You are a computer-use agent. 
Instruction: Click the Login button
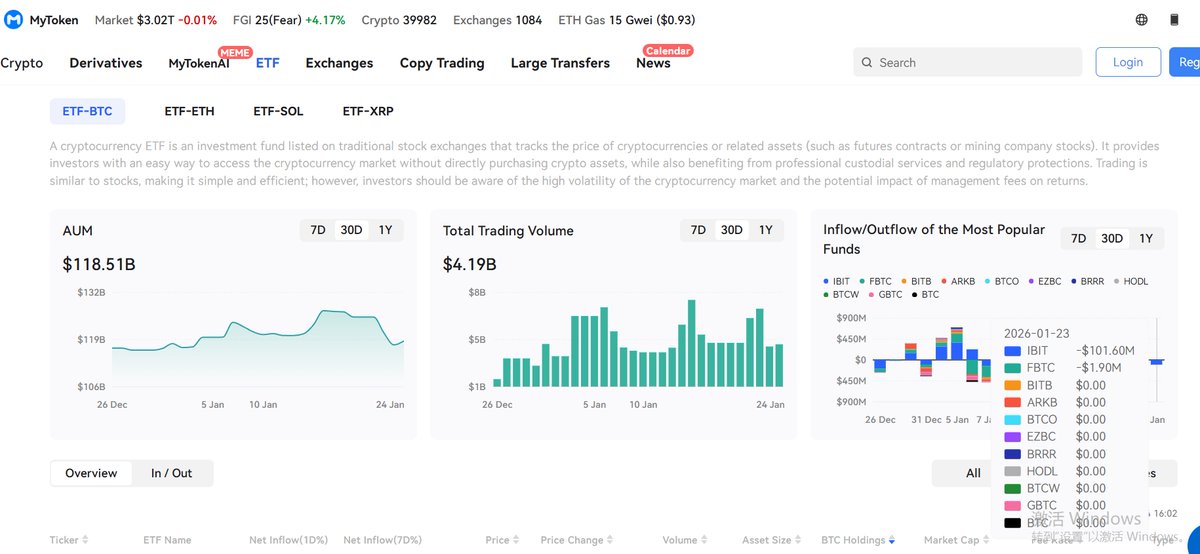[x=1128, y=62]
